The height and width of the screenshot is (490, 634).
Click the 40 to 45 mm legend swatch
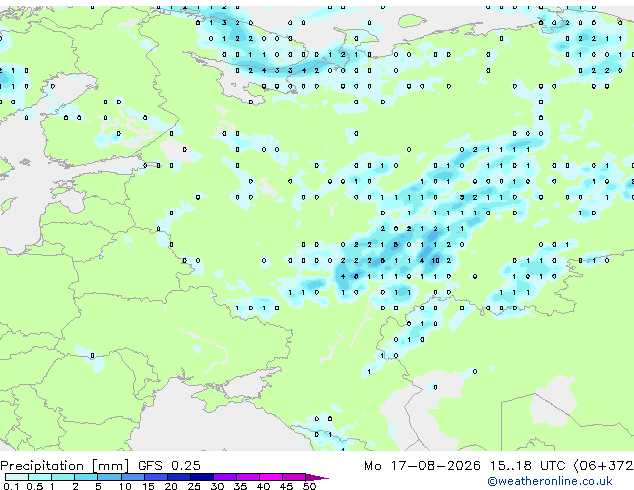pyautogui.click(x=271, y=477)
